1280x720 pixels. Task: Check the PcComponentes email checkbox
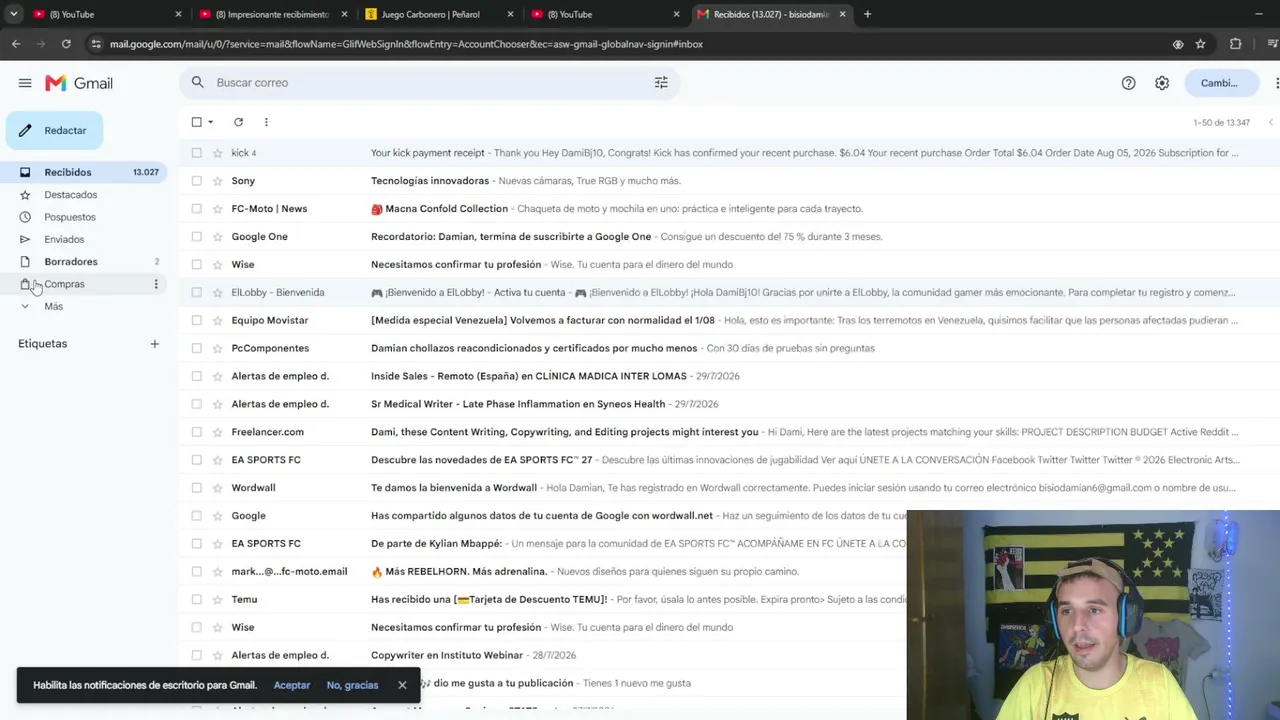[196, 348]
